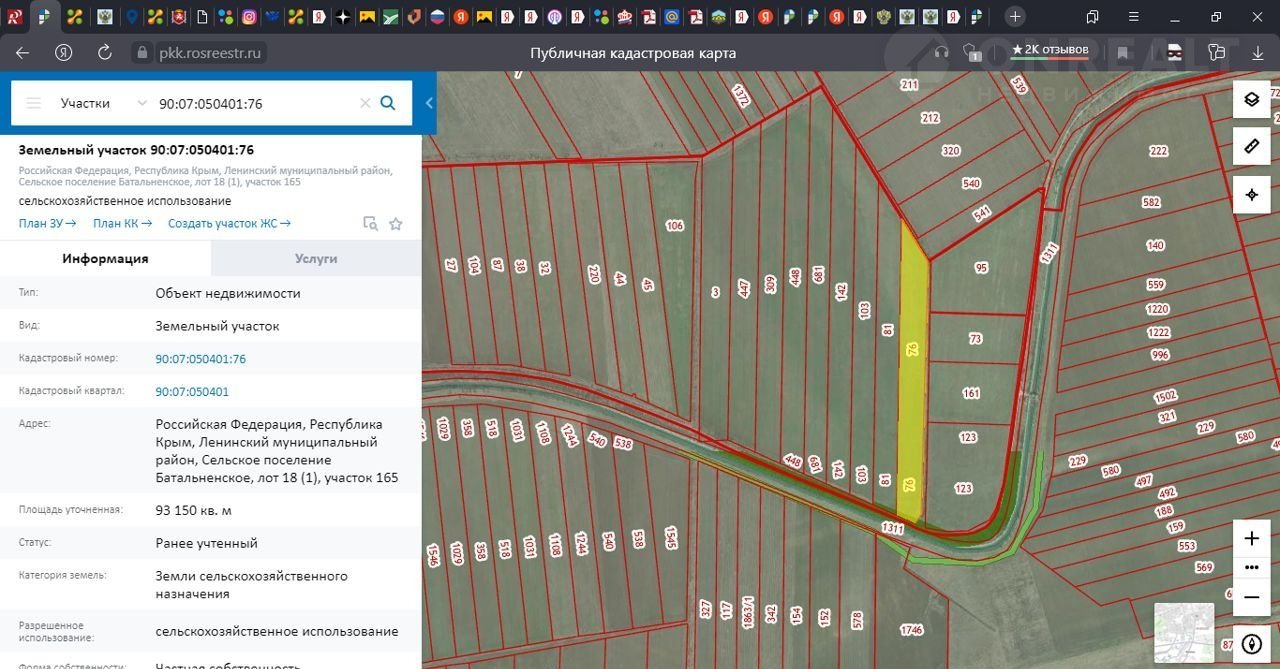
Task: Open cadastral quarter 90:07:050401 link
Action: point(192,391)
